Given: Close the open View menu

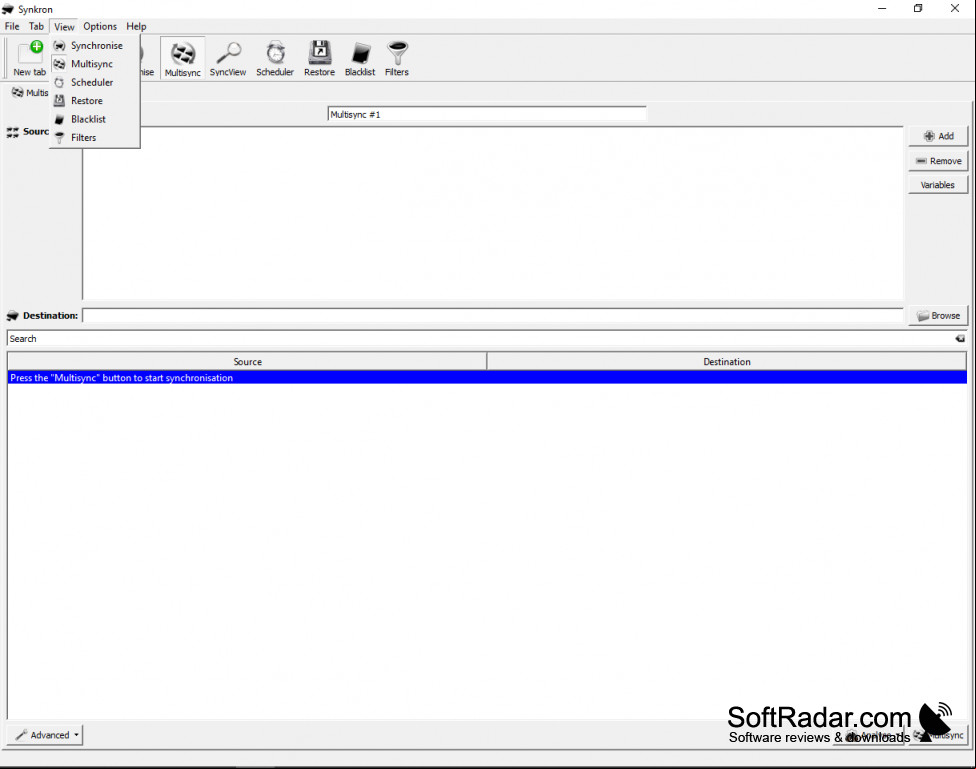Looking at the screenshot, I should click(x=63, y=26).
